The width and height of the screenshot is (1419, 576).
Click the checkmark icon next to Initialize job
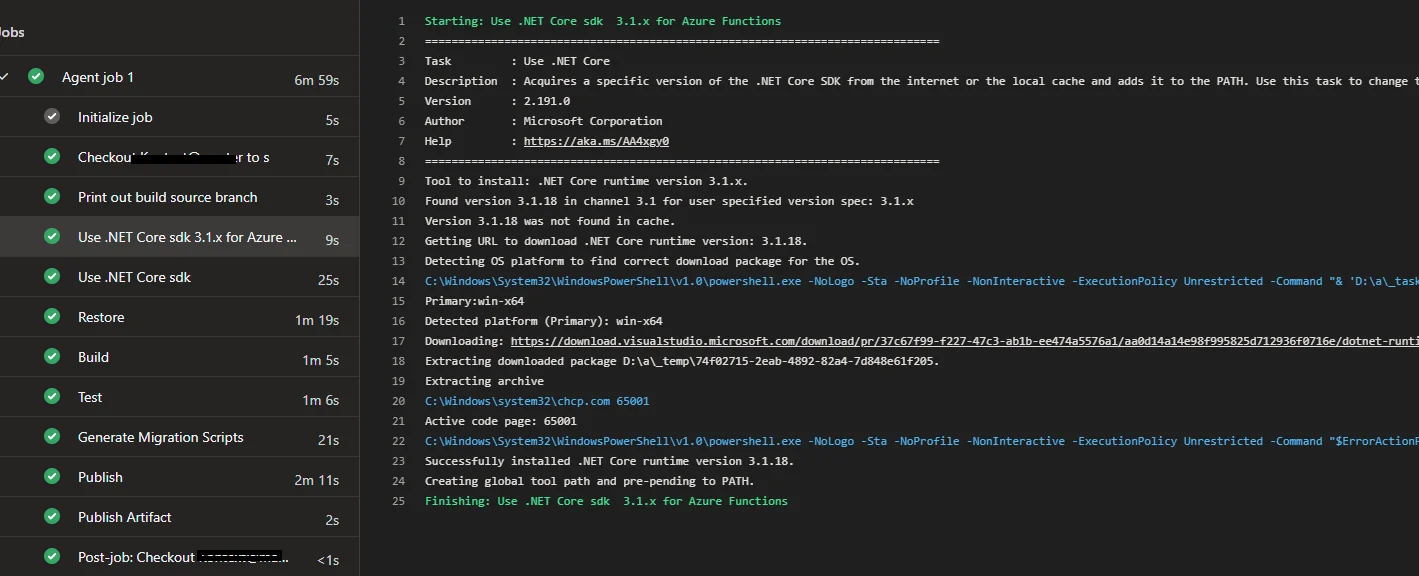click(51, 116)
